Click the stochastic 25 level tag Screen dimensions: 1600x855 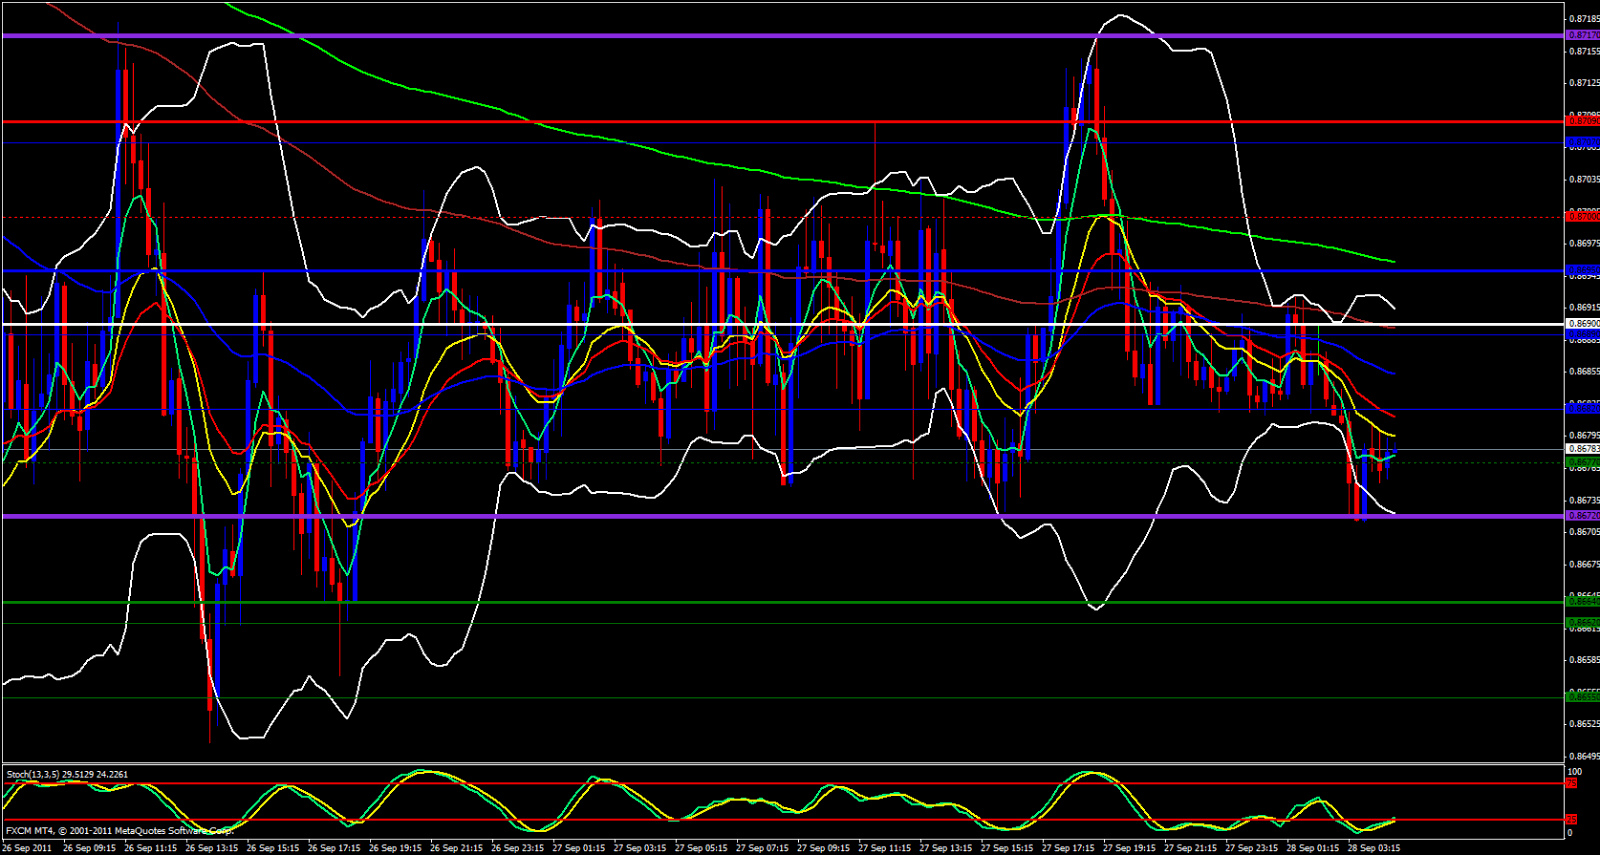click(x=1572, y=820)
